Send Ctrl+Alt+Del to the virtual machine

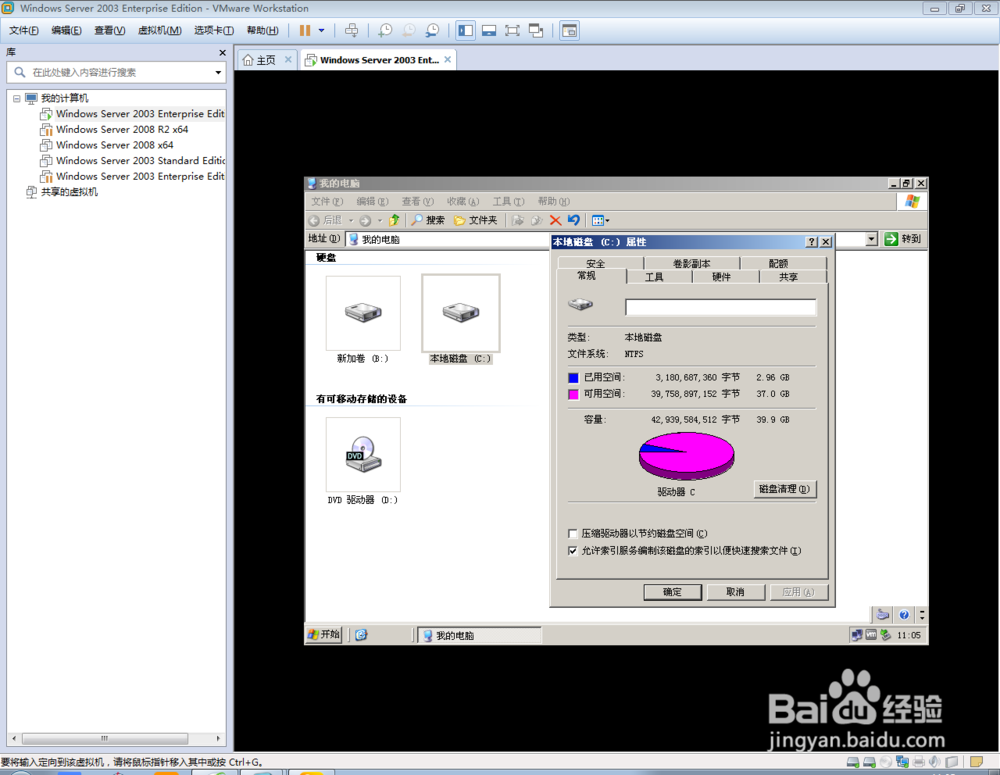(x=351, y=31)
